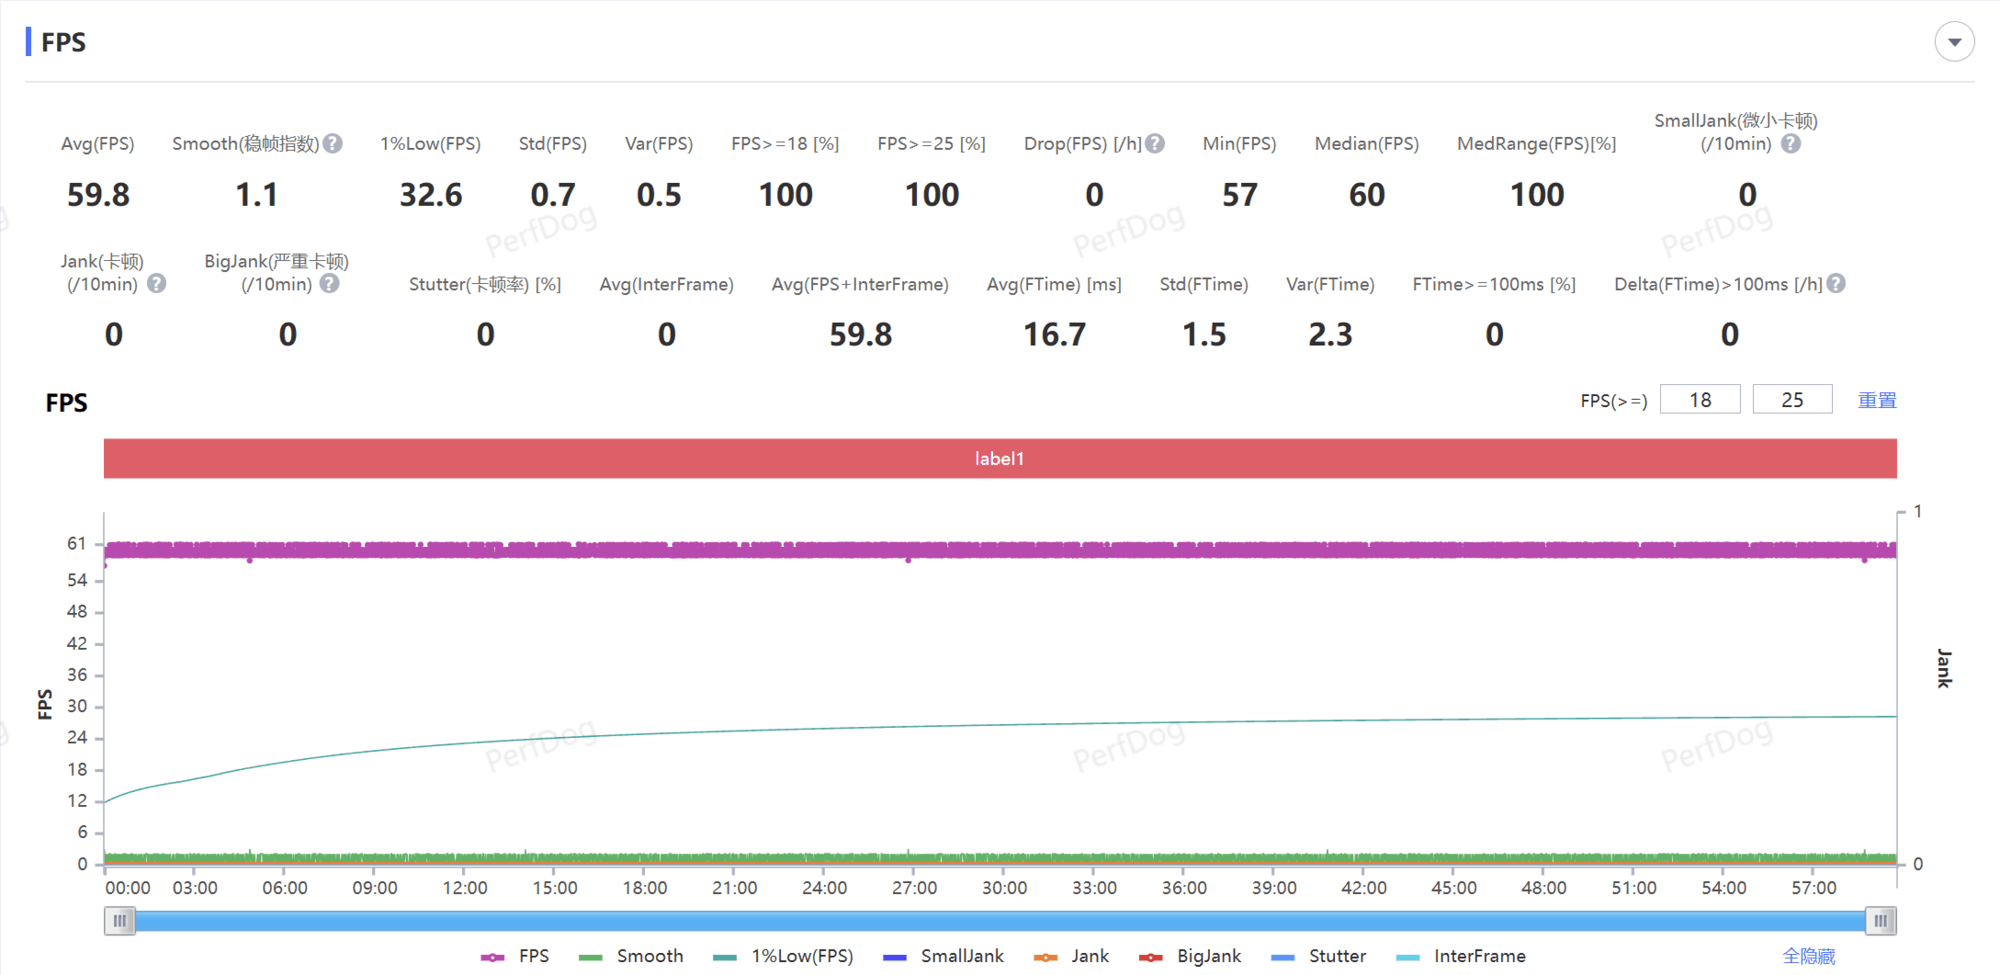The width and height of the screenshot is (2000, 975).
Task: Toggle BigJank series in legend
Action: [1190, 957]
